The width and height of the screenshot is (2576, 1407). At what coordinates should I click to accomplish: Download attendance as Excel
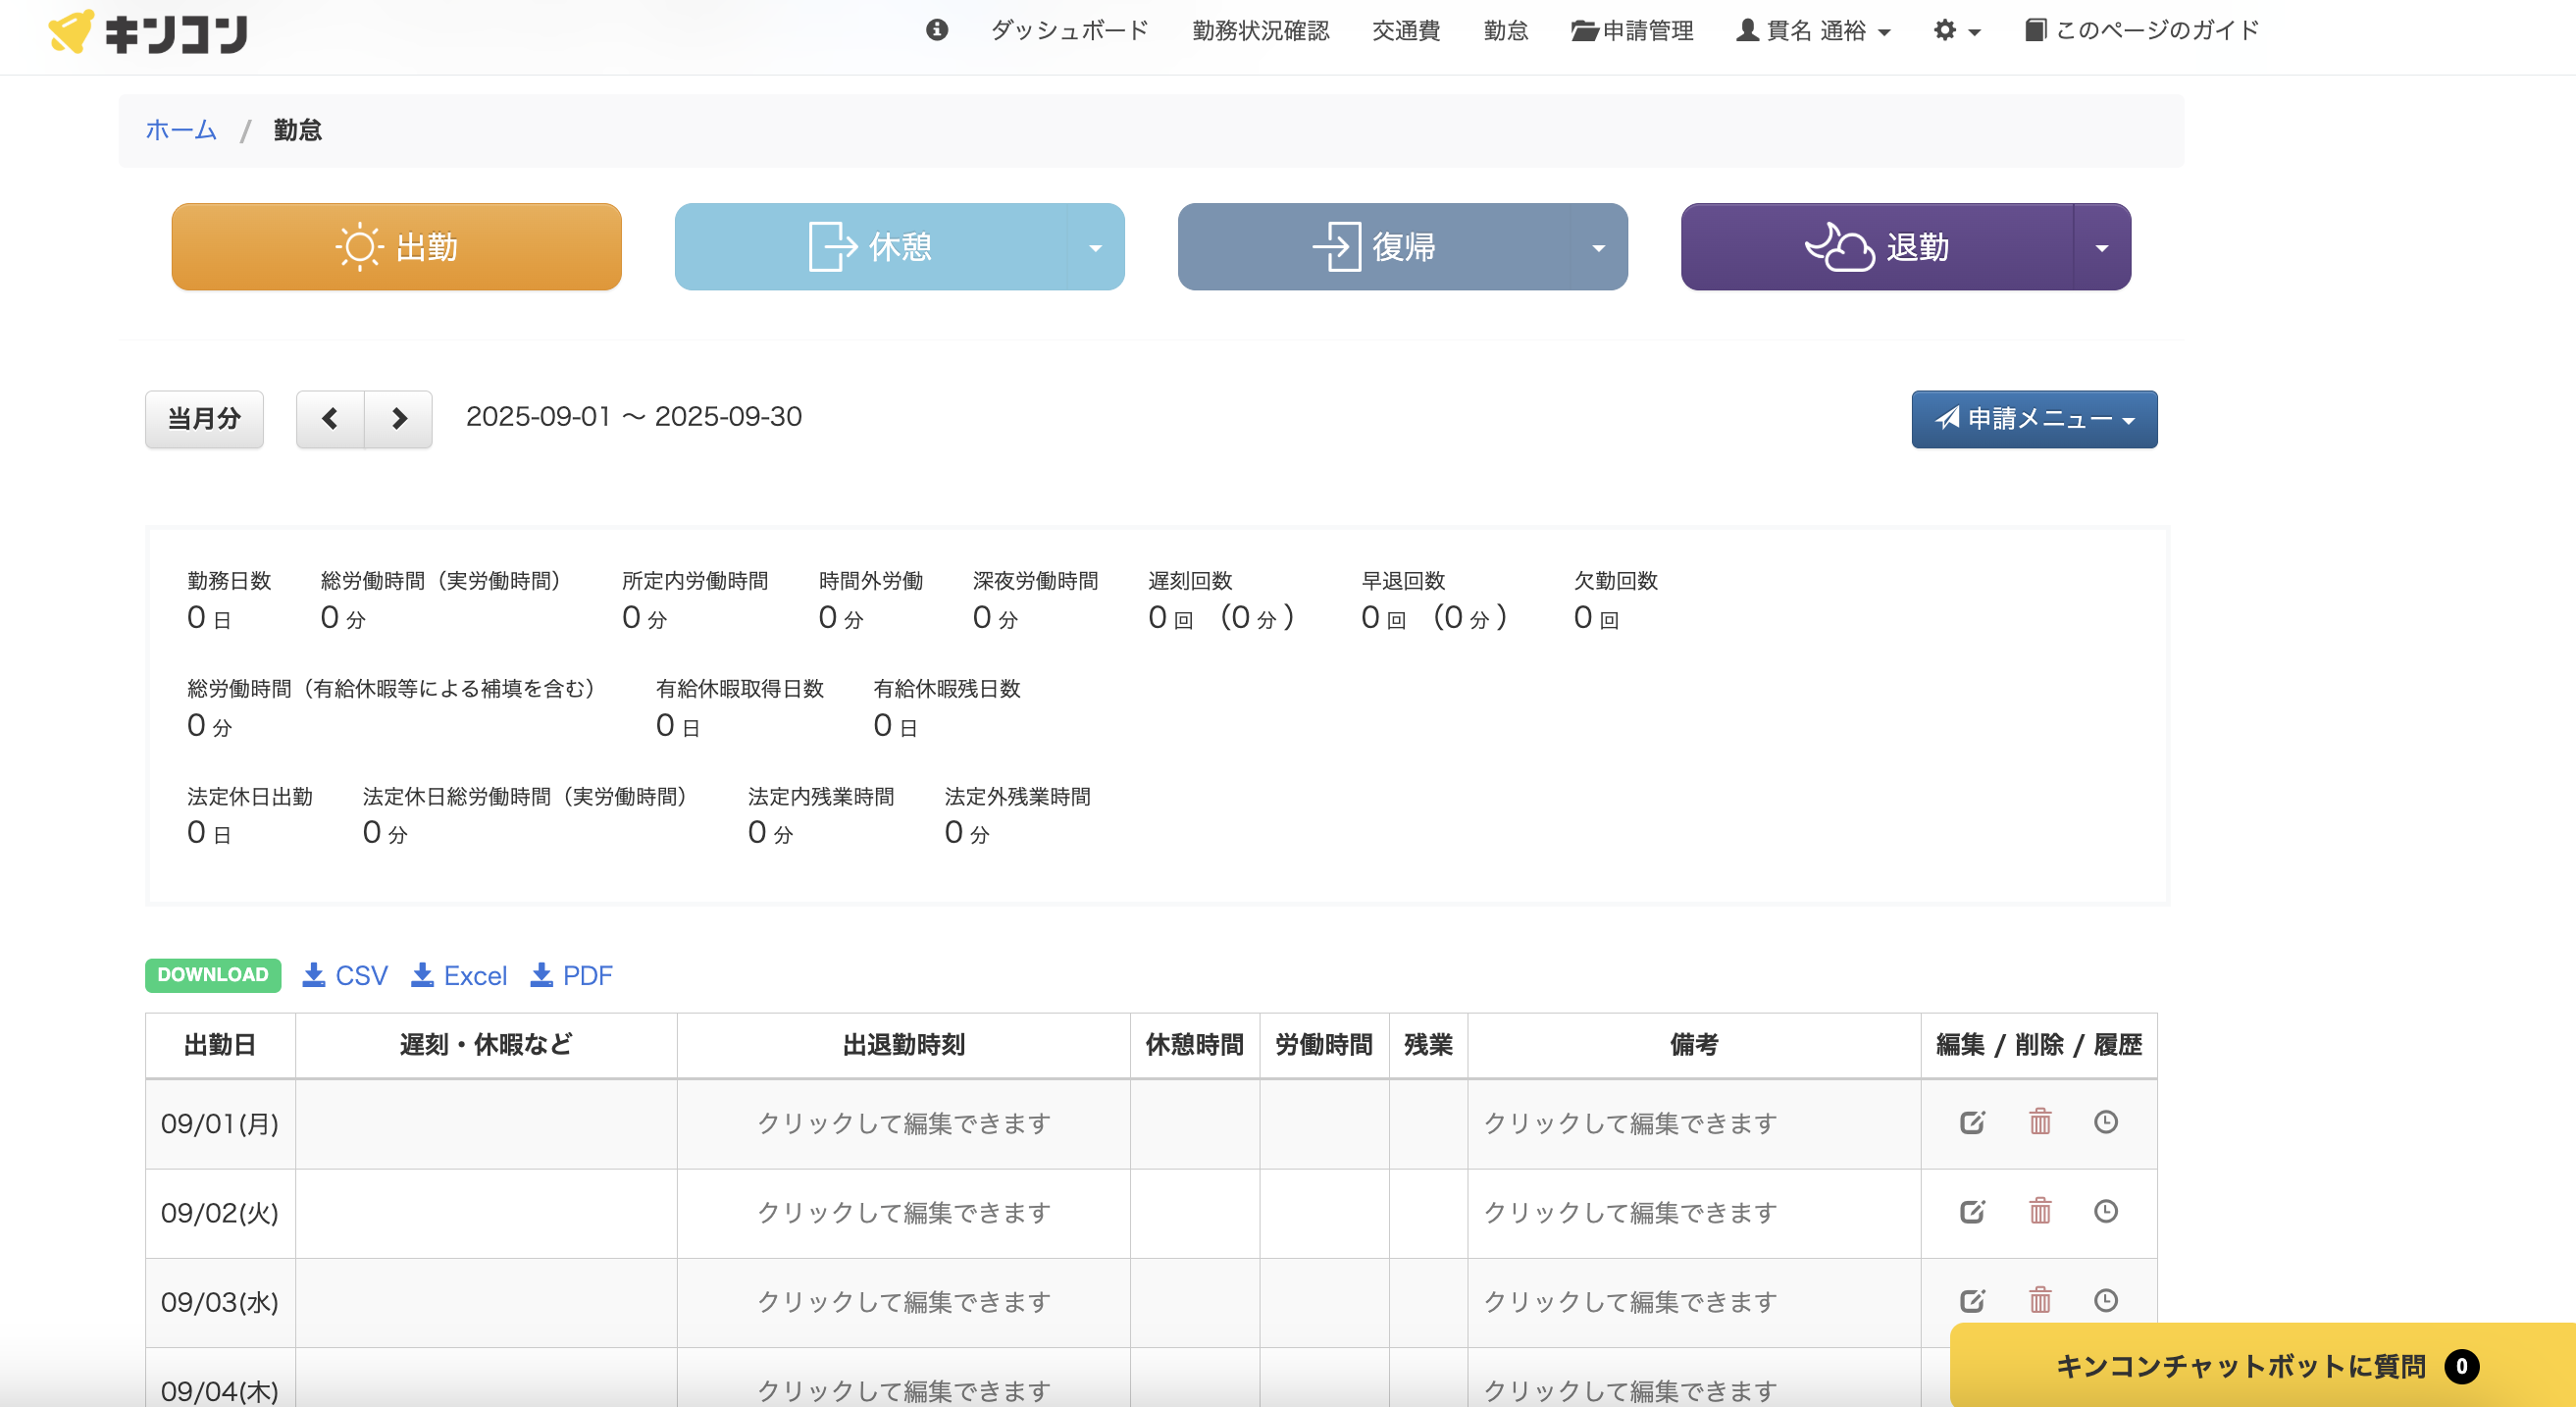point(459,975)
